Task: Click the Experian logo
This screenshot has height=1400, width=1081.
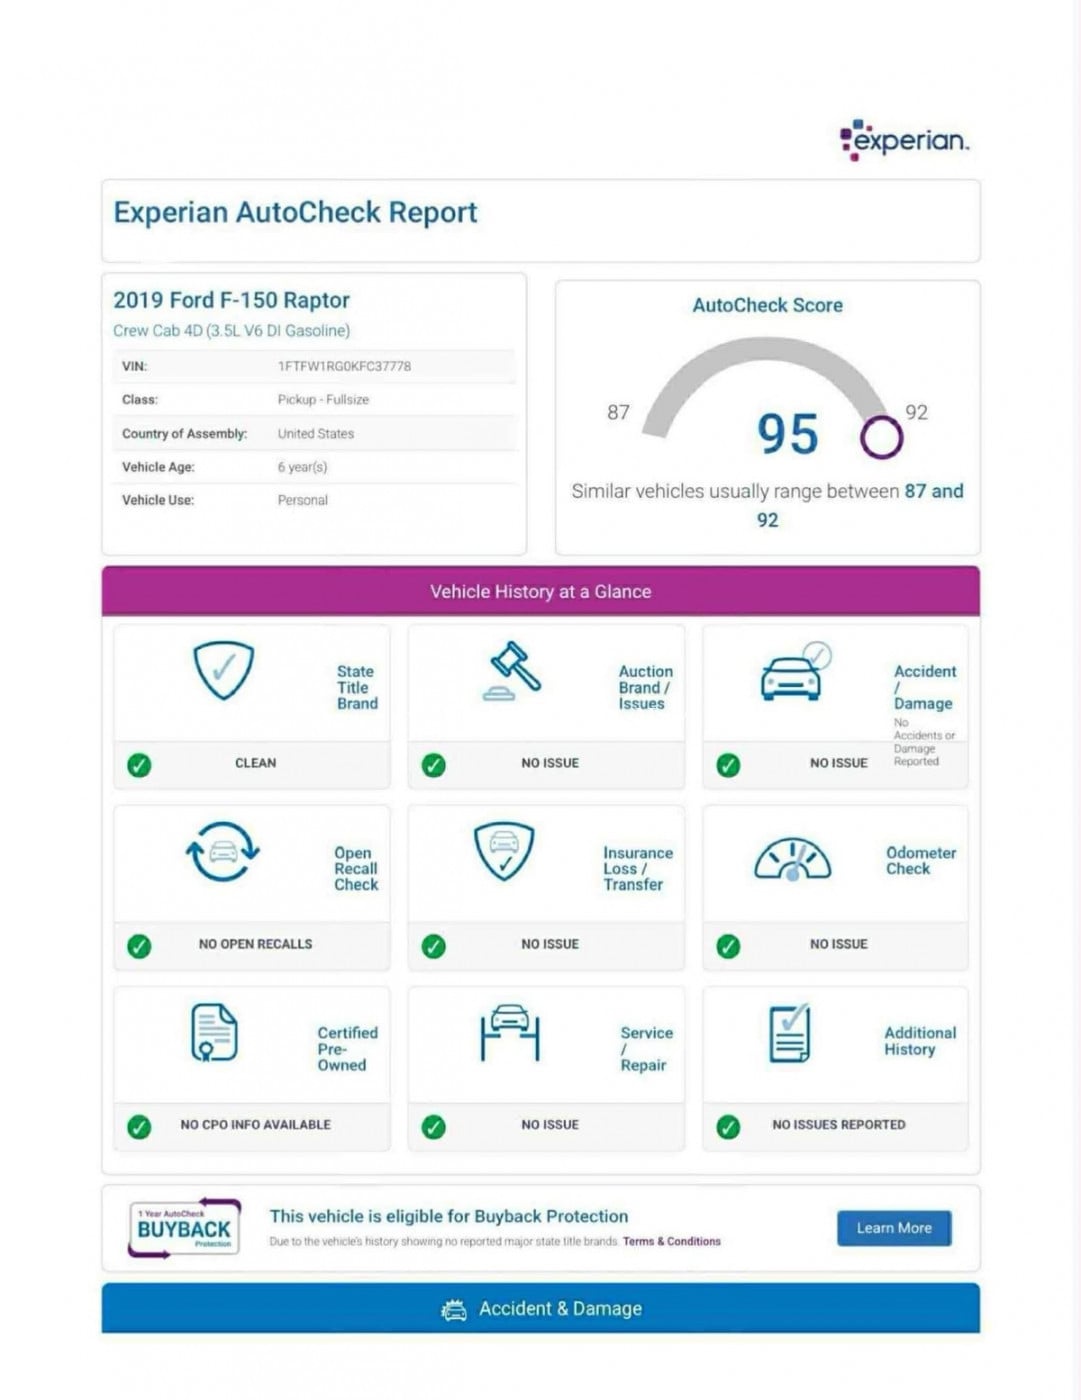Action: (x=904, y=140)
